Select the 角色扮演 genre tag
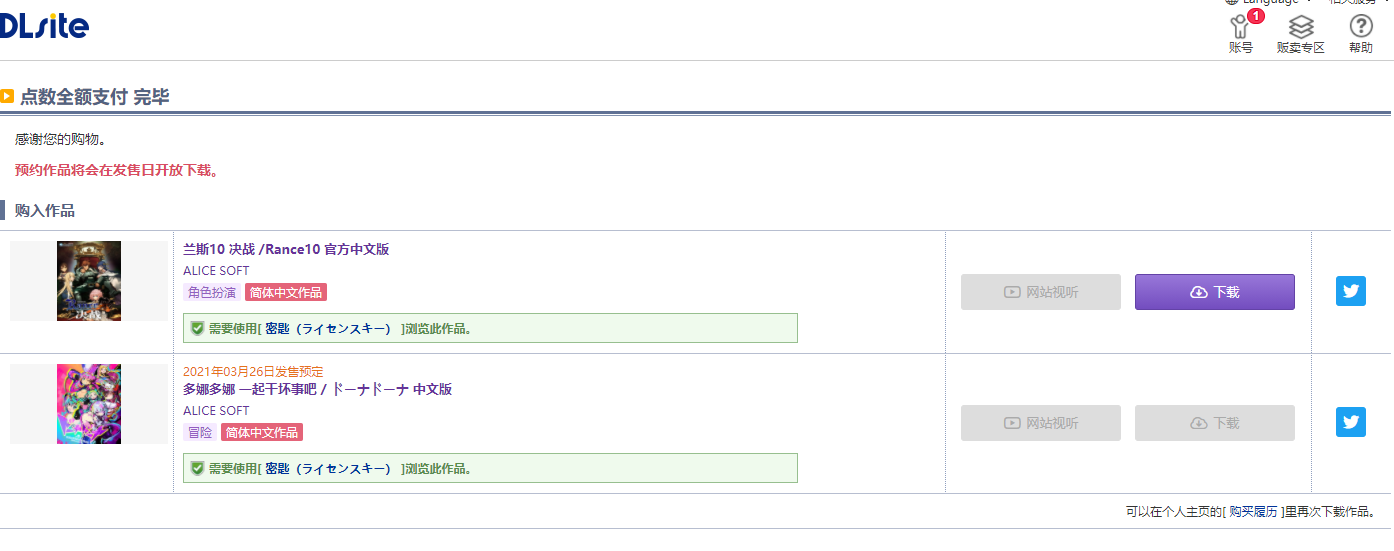The image size is (1394, 551). click(x=212, y=292)
